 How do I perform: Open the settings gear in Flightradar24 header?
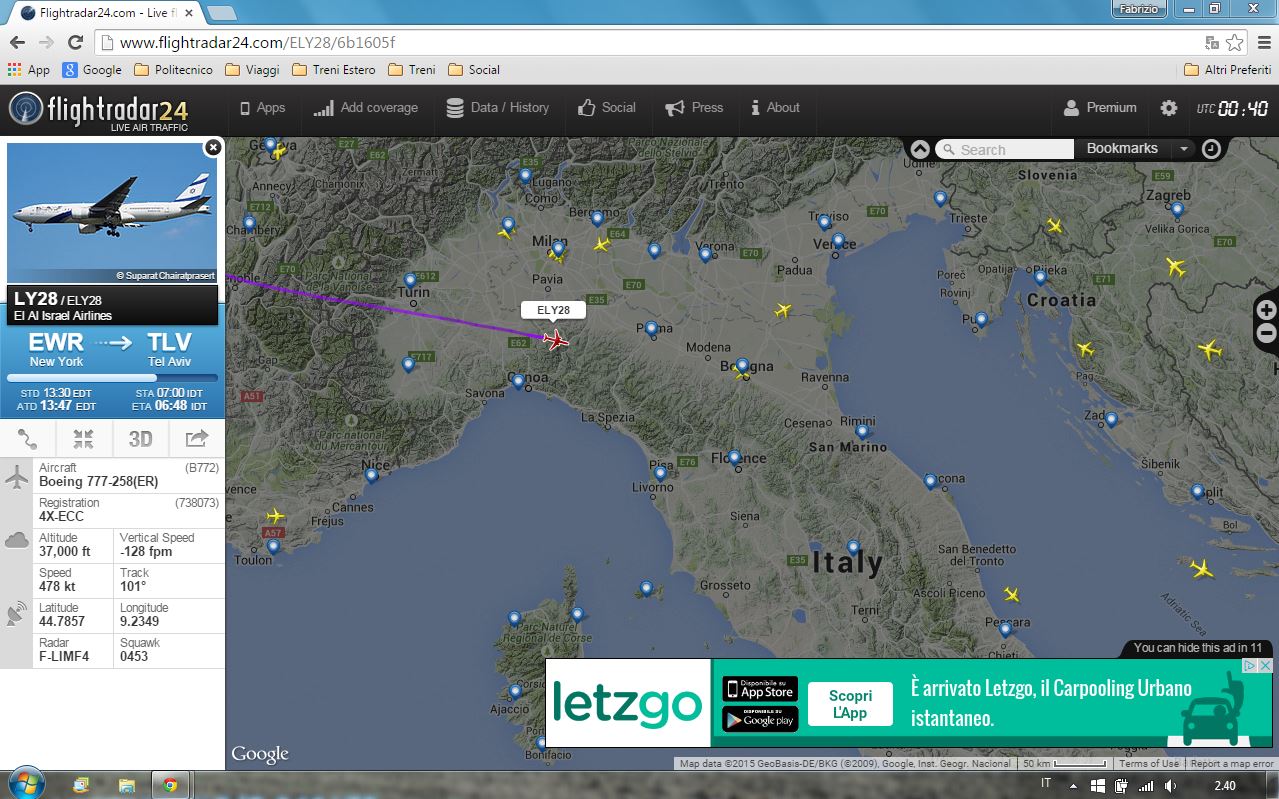coord(1168,108)
